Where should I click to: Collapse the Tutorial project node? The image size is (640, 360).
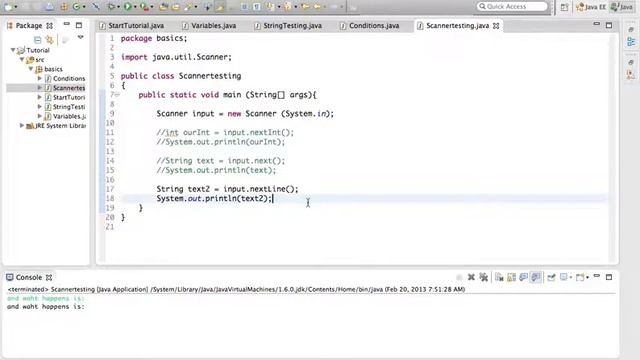[13, 50]
